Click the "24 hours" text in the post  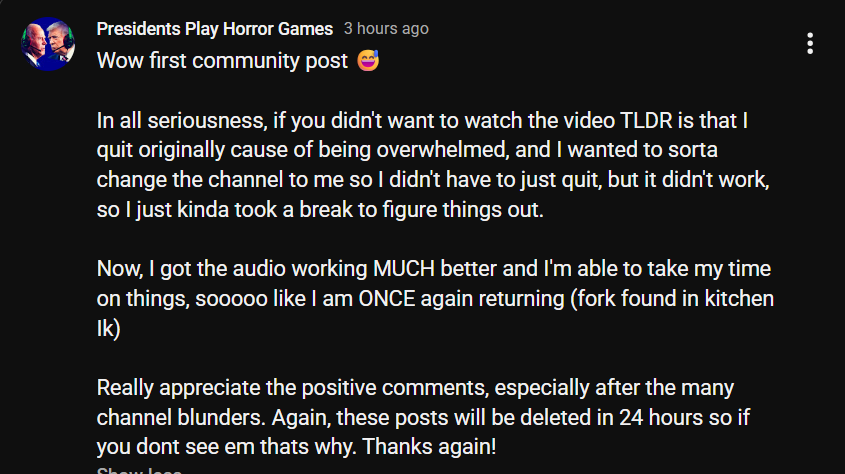pyautogui.click(x=658, y=418)
